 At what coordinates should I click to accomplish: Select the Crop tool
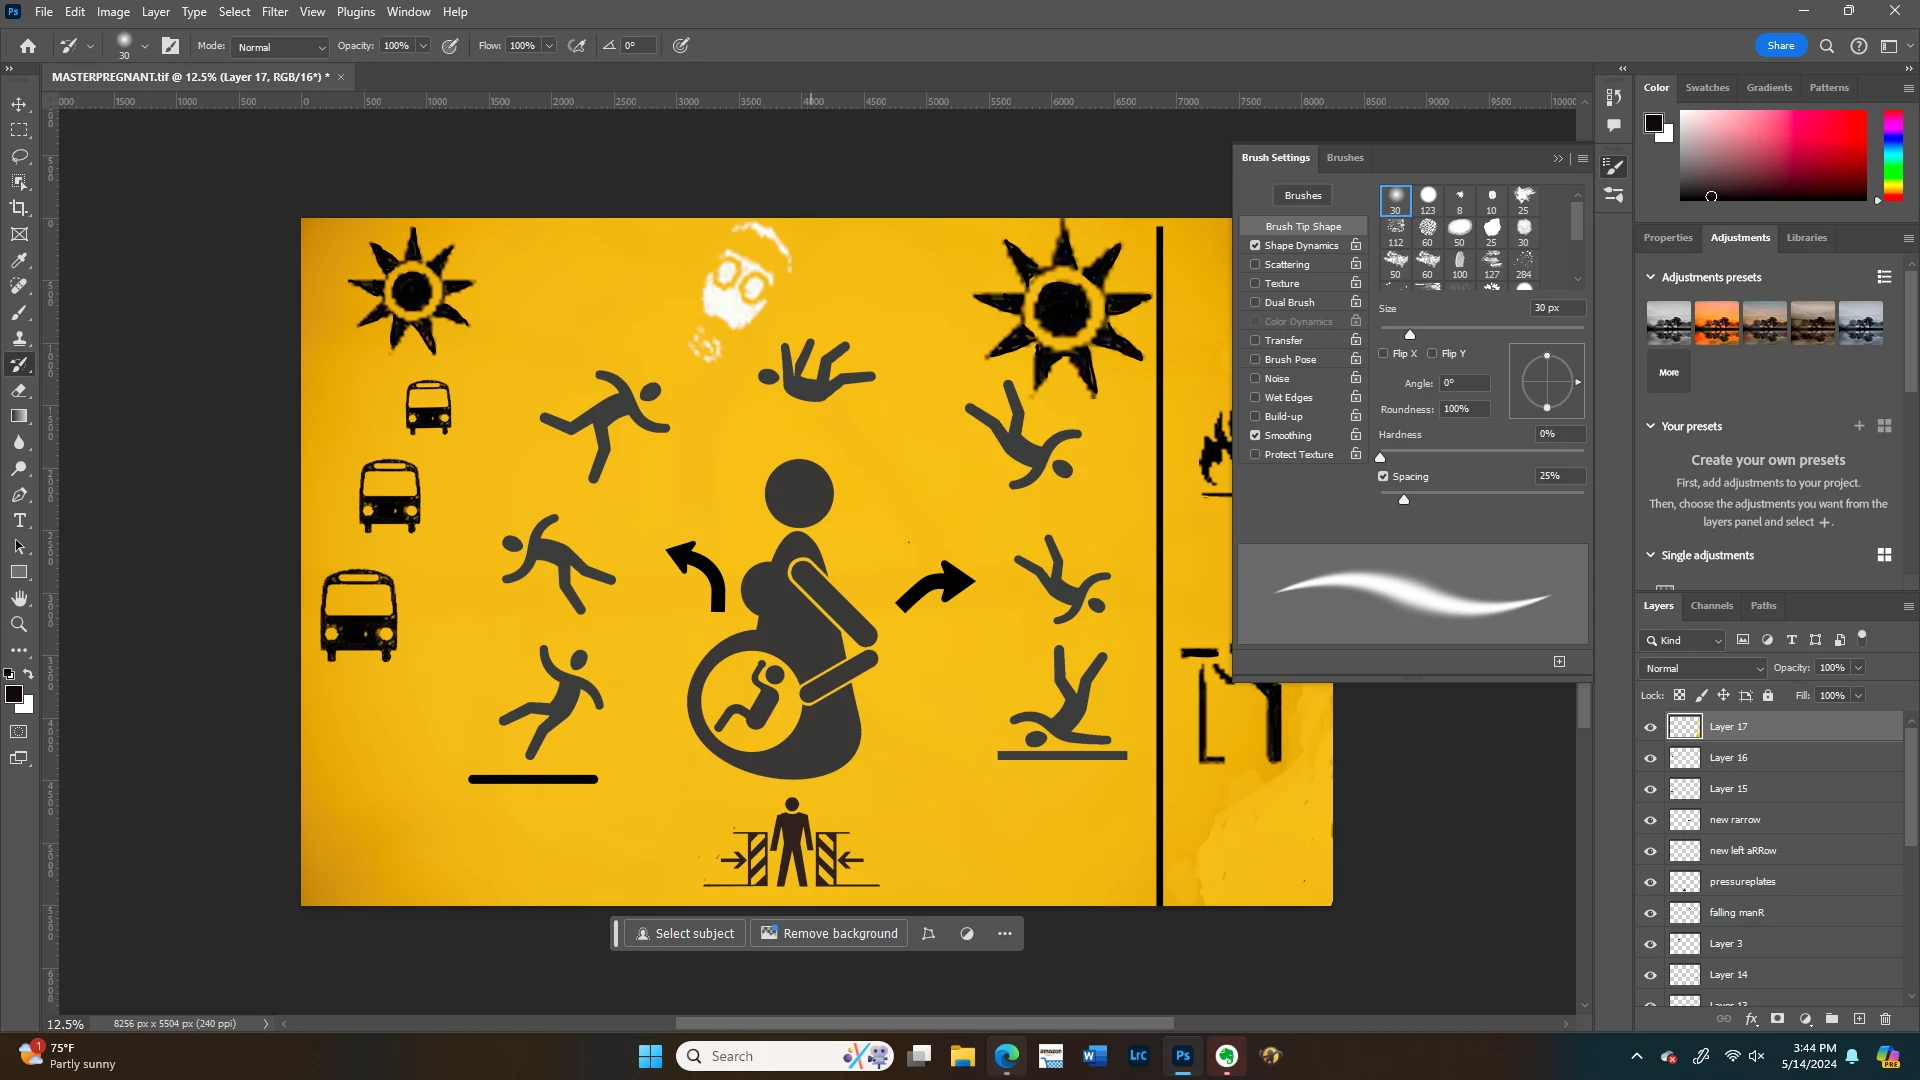pos(19,208)
